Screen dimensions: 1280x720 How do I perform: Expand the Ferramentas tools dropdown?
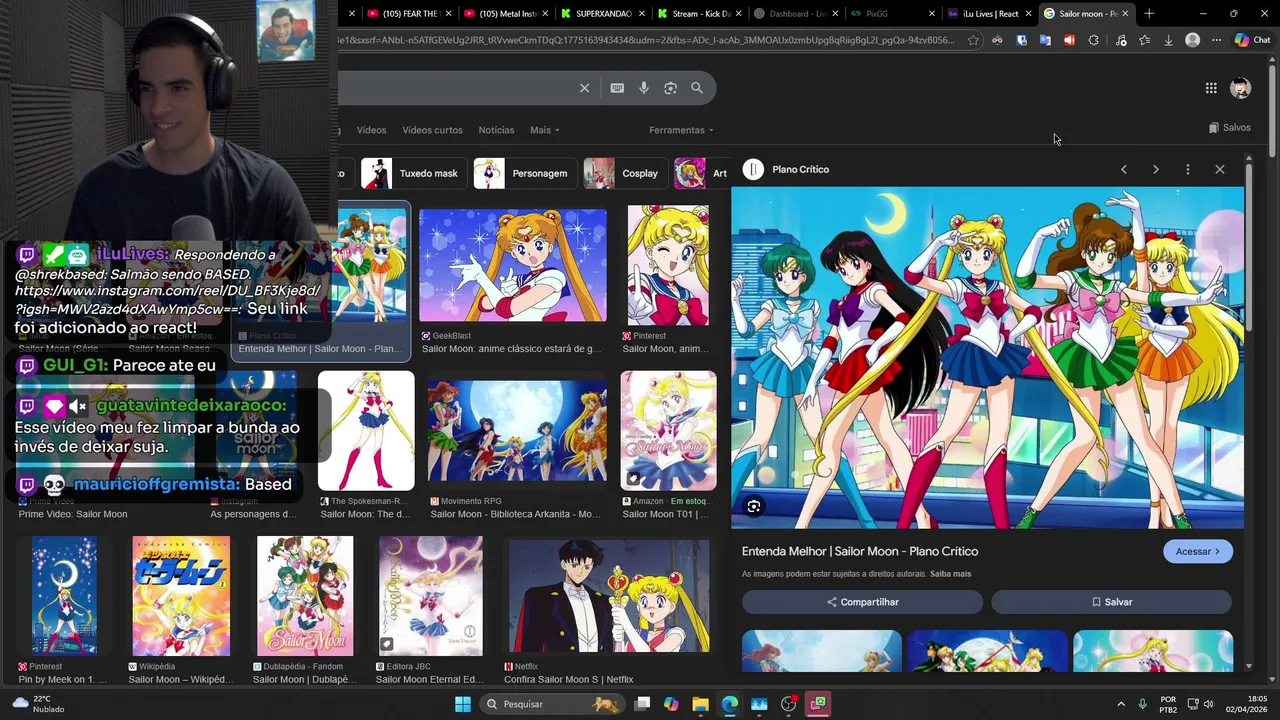pyautogui.click(x=681, y=130)
